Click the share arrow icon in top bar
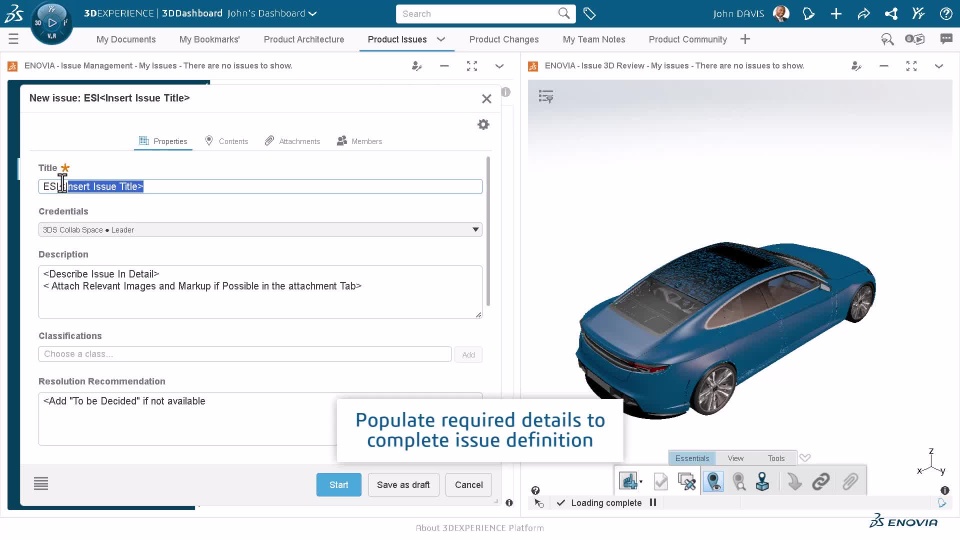Screen dimensions: 960x540 pos(863,13)
